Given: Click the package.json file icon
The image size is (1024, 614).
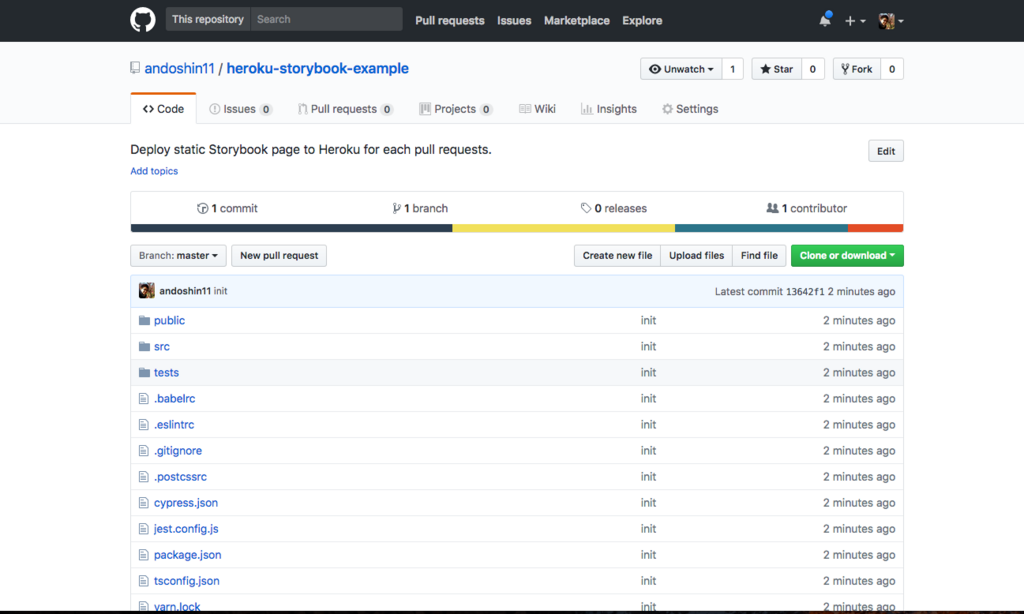Looking at the screenshot, I should point(144,555).
